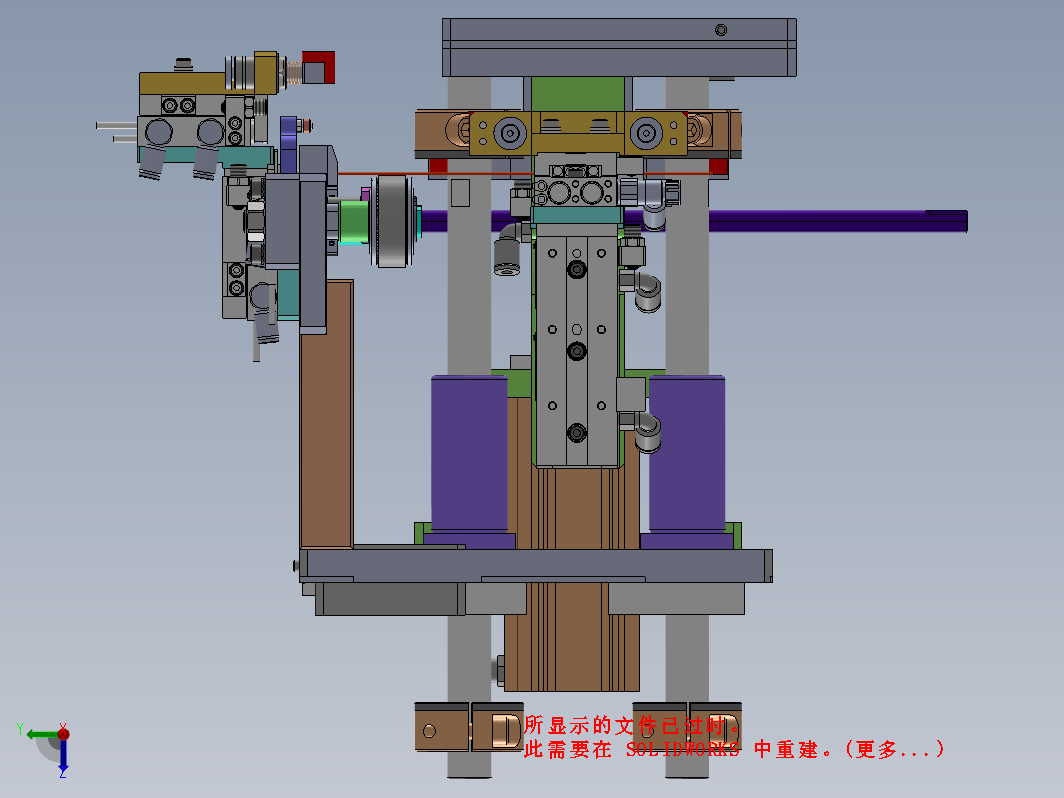Click the red warning text 所显示的文件已过时

coord(630,725)
